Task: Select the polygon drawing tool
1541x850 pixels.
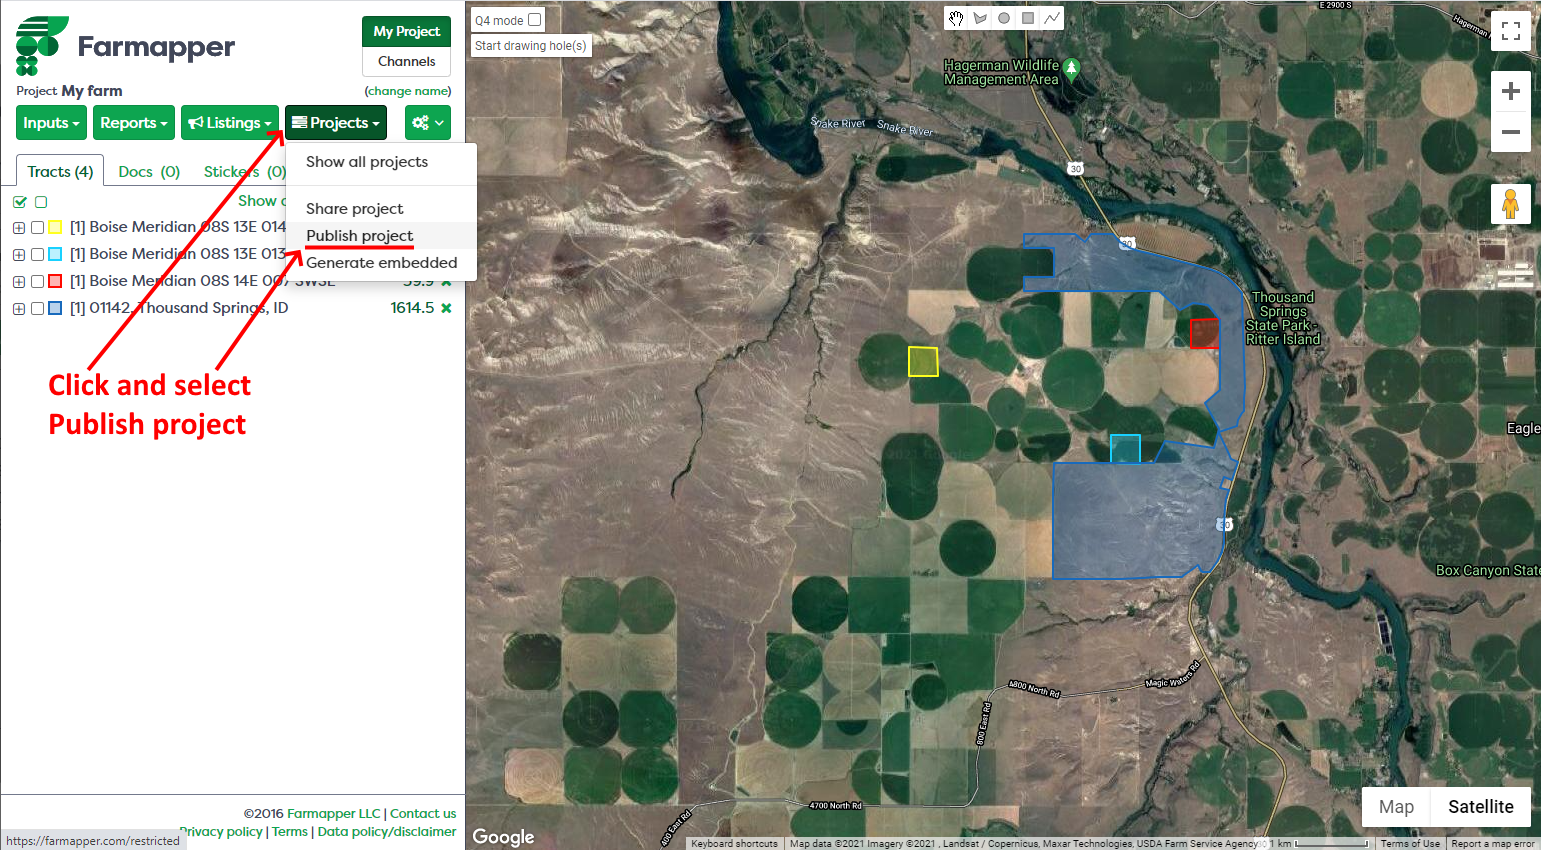Action: [980, 18]
